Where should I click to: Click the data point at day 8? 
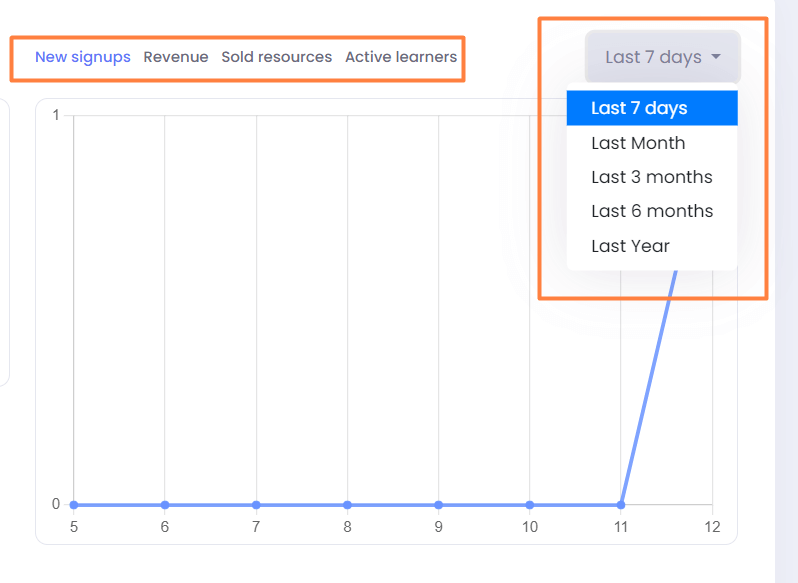click(x=347, y=505)
